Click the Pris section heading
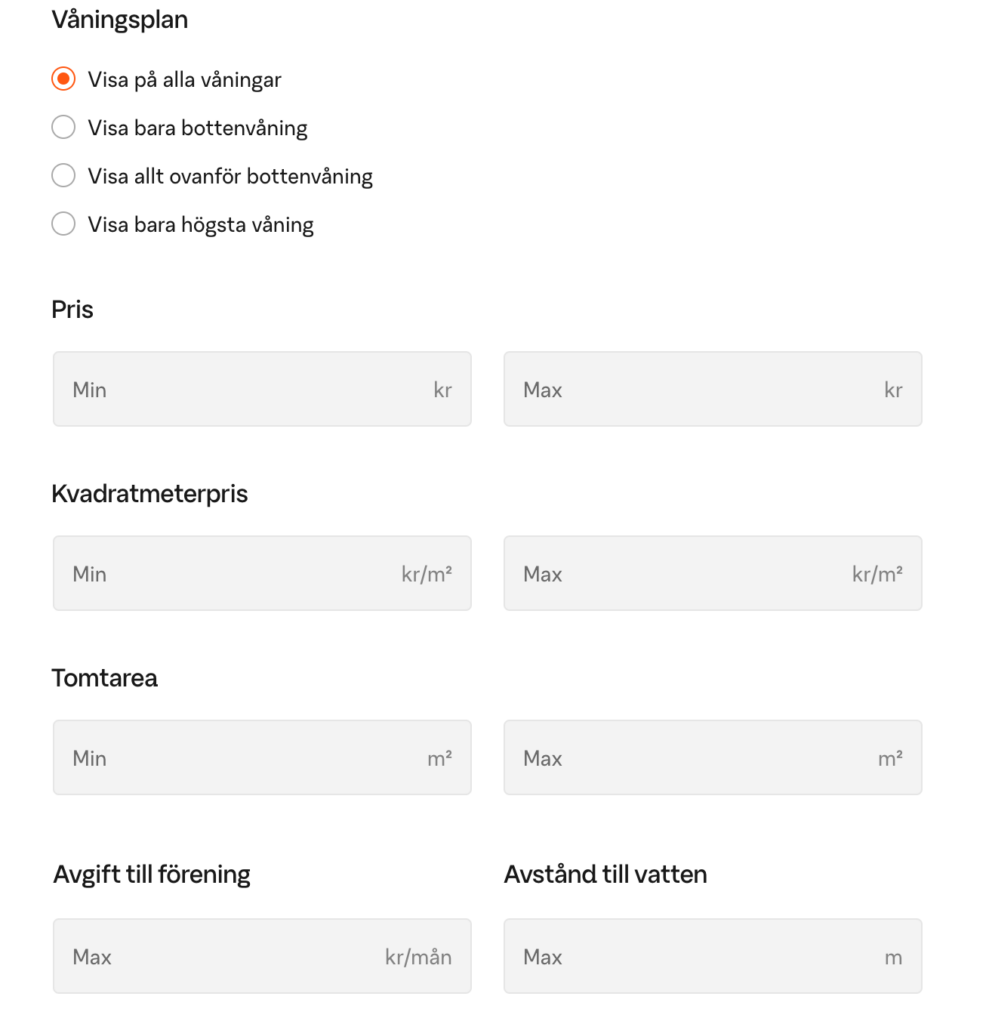This screenshot has height=1024, width=989. [x=72, y=310]
